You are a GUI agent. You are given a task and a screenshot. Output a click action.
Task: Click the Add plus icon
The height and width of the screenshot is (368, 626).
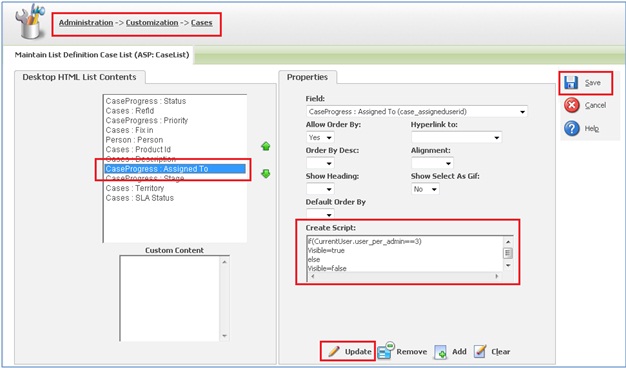440,352
